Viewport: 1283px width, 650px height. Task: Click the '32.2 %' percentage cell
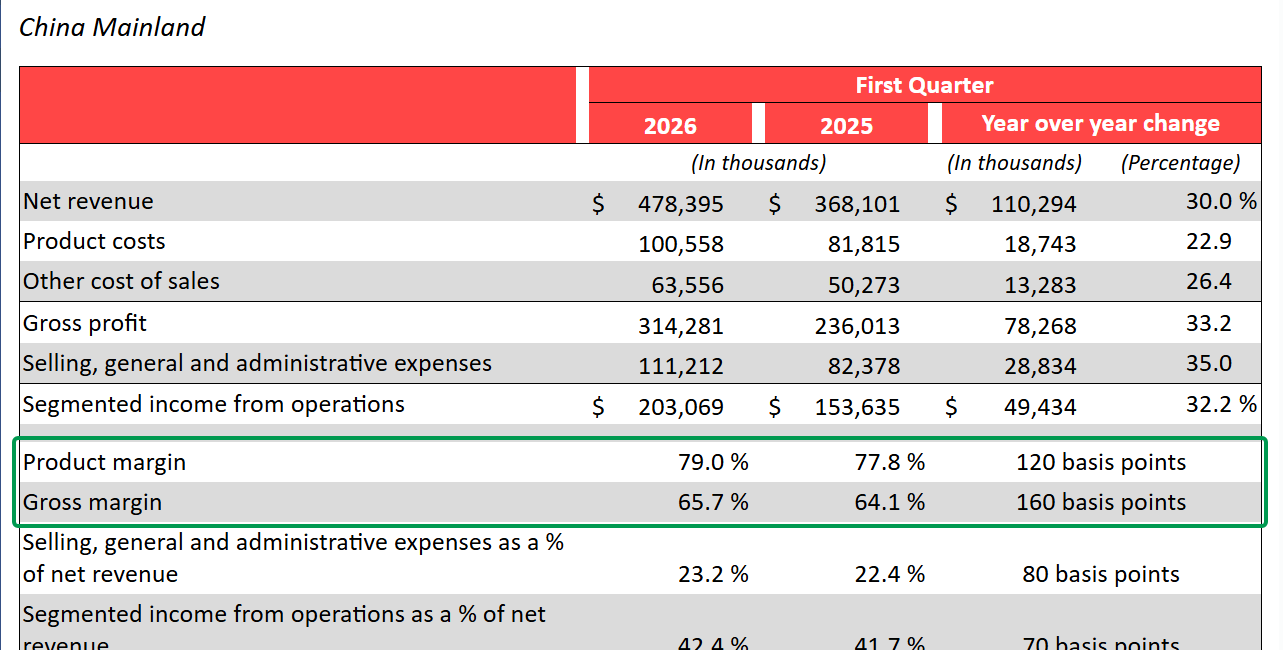pyautogui.click(x=1221, y=404)
